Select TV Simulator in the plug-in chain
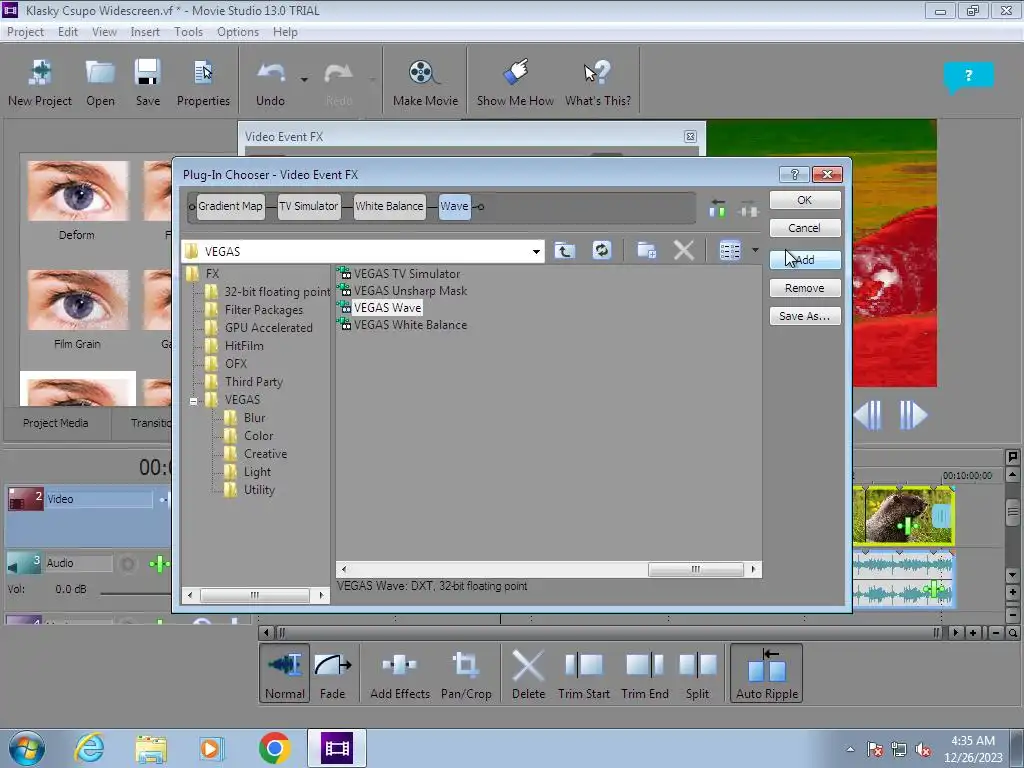1024x768 pixels. point(309,206)
